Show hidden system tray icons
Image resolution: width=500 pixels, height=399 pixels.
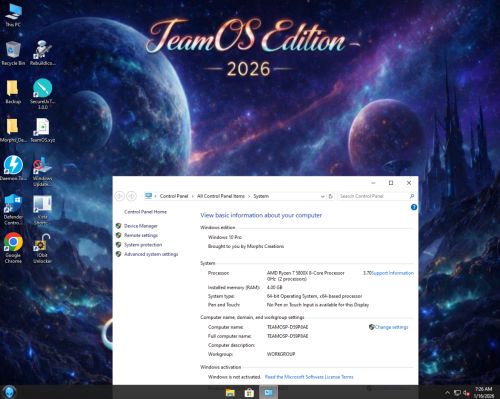tap(447, 393)
